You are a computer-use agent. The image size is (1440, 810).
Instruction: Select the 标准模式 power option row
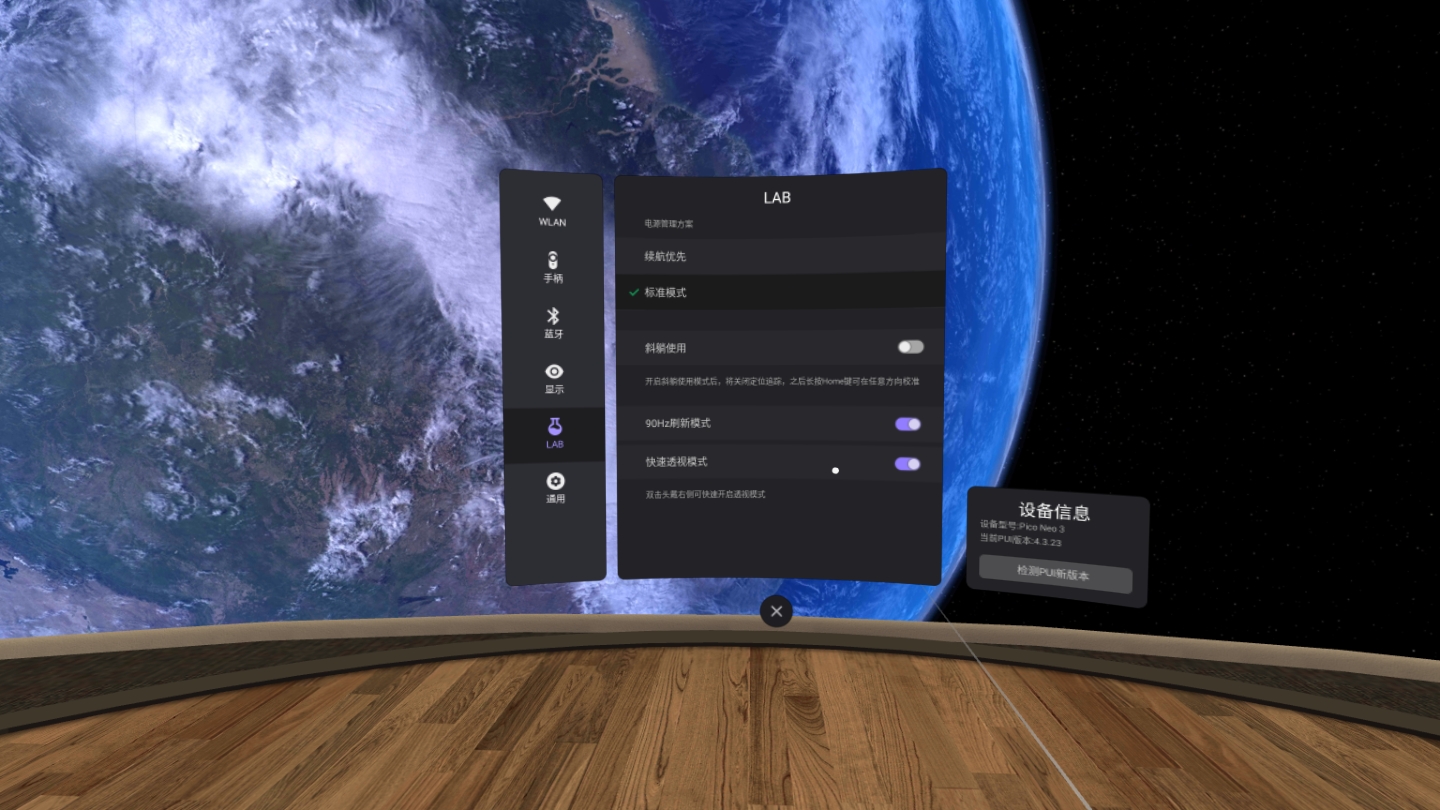(780, 292)
